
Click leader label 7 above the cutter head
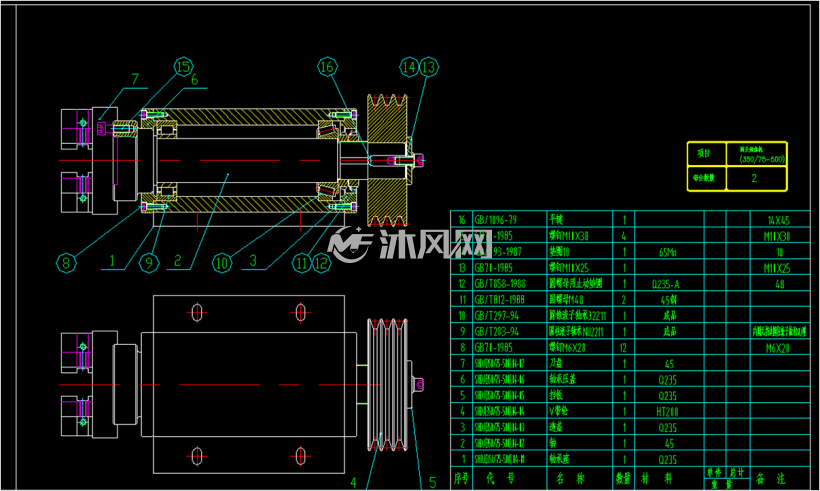click(x=135, y=79)
